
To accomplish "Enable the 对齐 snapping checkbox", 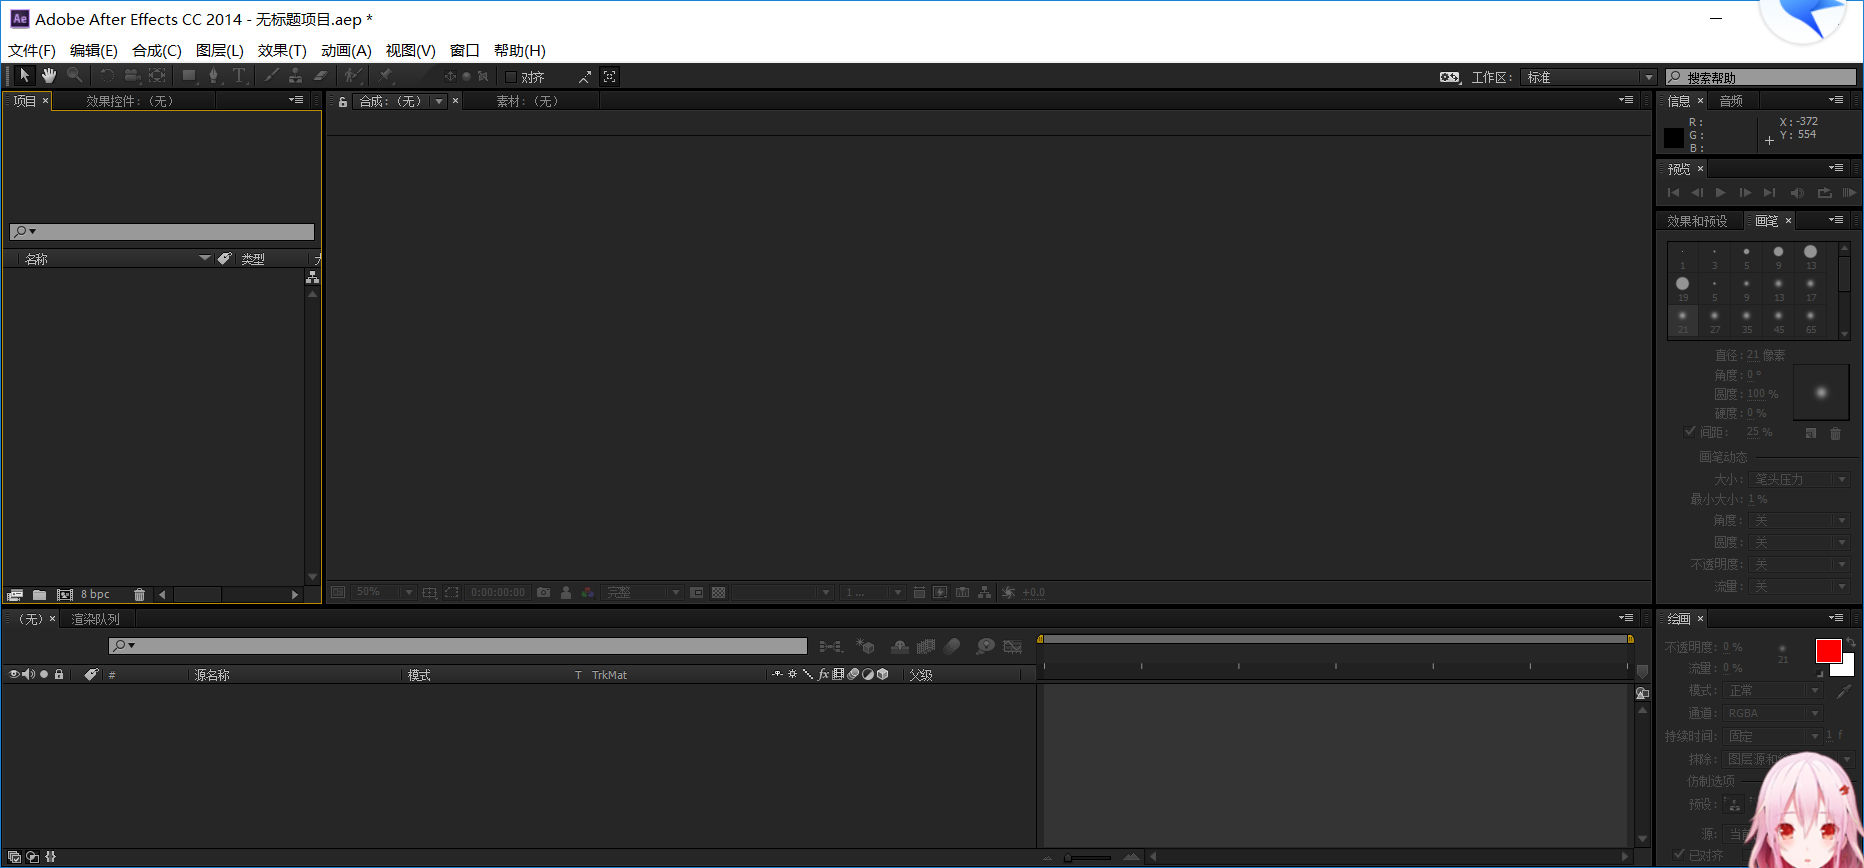I will [511, 77].
